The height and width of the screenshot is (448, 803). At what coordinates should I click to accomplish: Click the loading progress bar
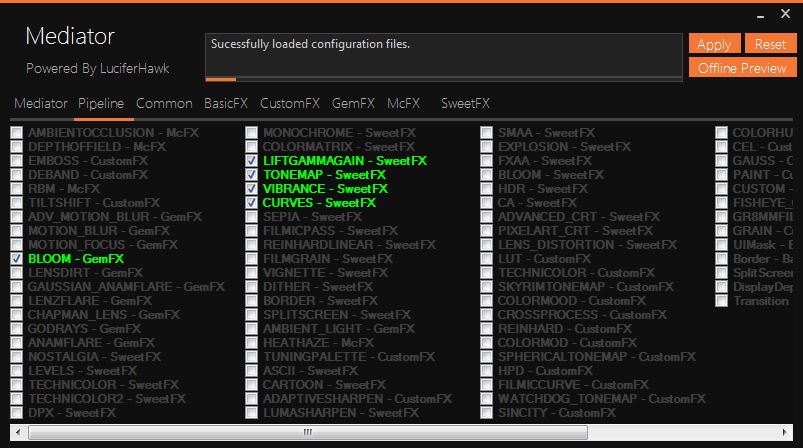click(x=443, y=79)
